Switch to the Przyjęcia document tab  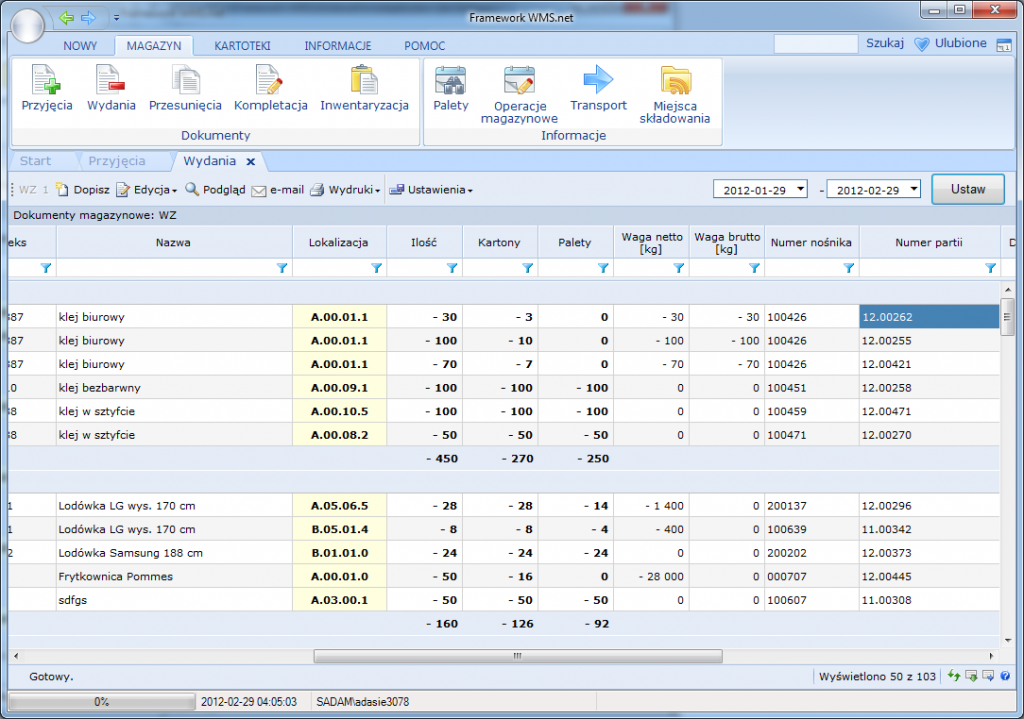point(116,161)
